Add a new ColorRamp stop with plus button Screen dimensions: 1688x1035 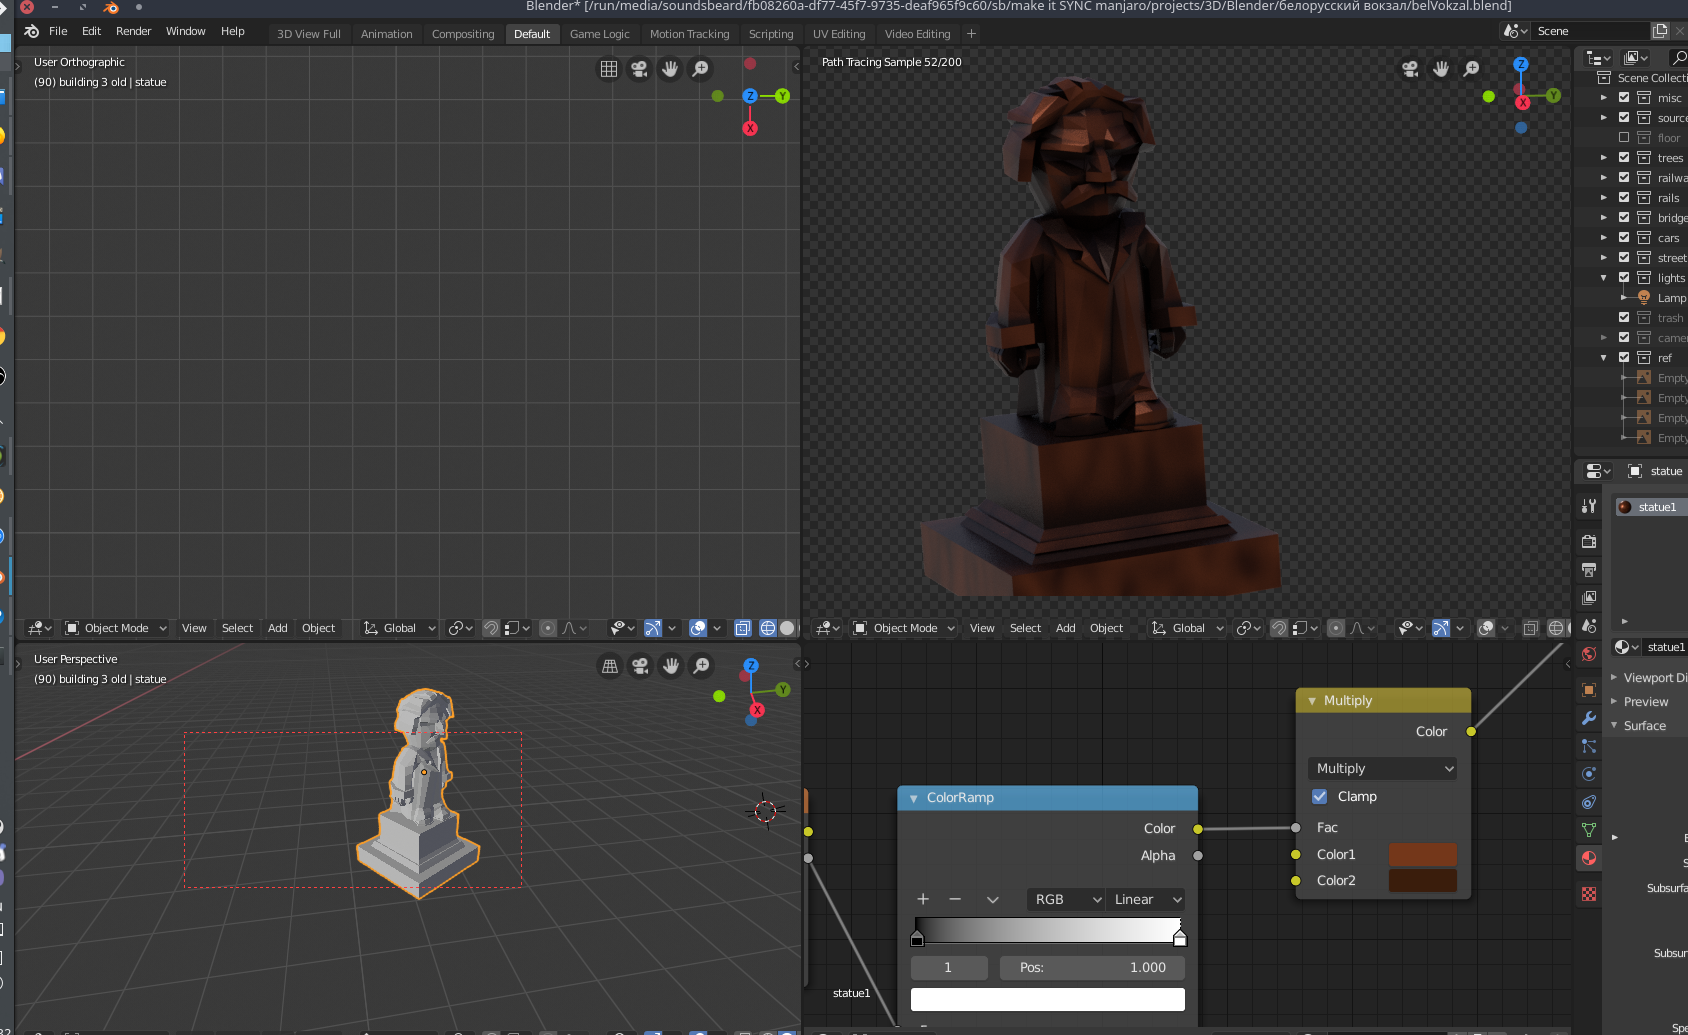tap(923, 900)
